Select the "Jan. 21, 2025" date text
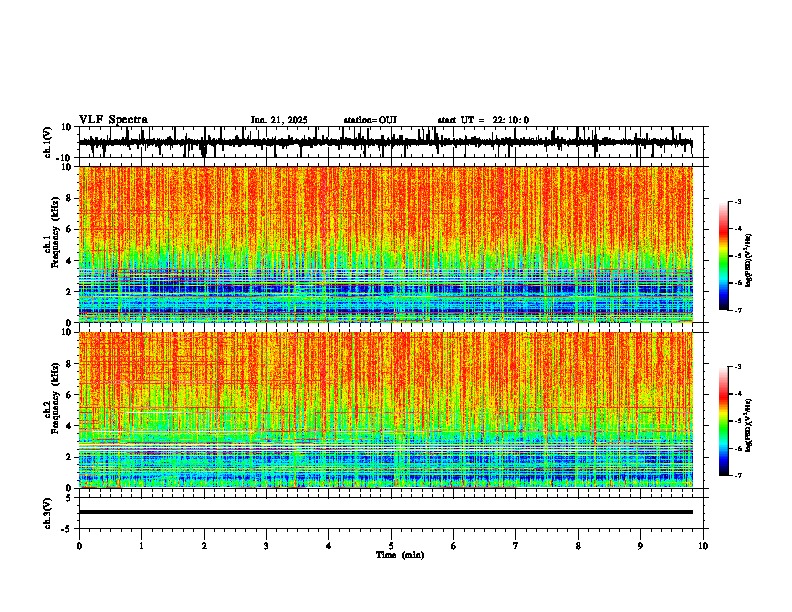This screenshot has width=792, height=612. point(279,120)
